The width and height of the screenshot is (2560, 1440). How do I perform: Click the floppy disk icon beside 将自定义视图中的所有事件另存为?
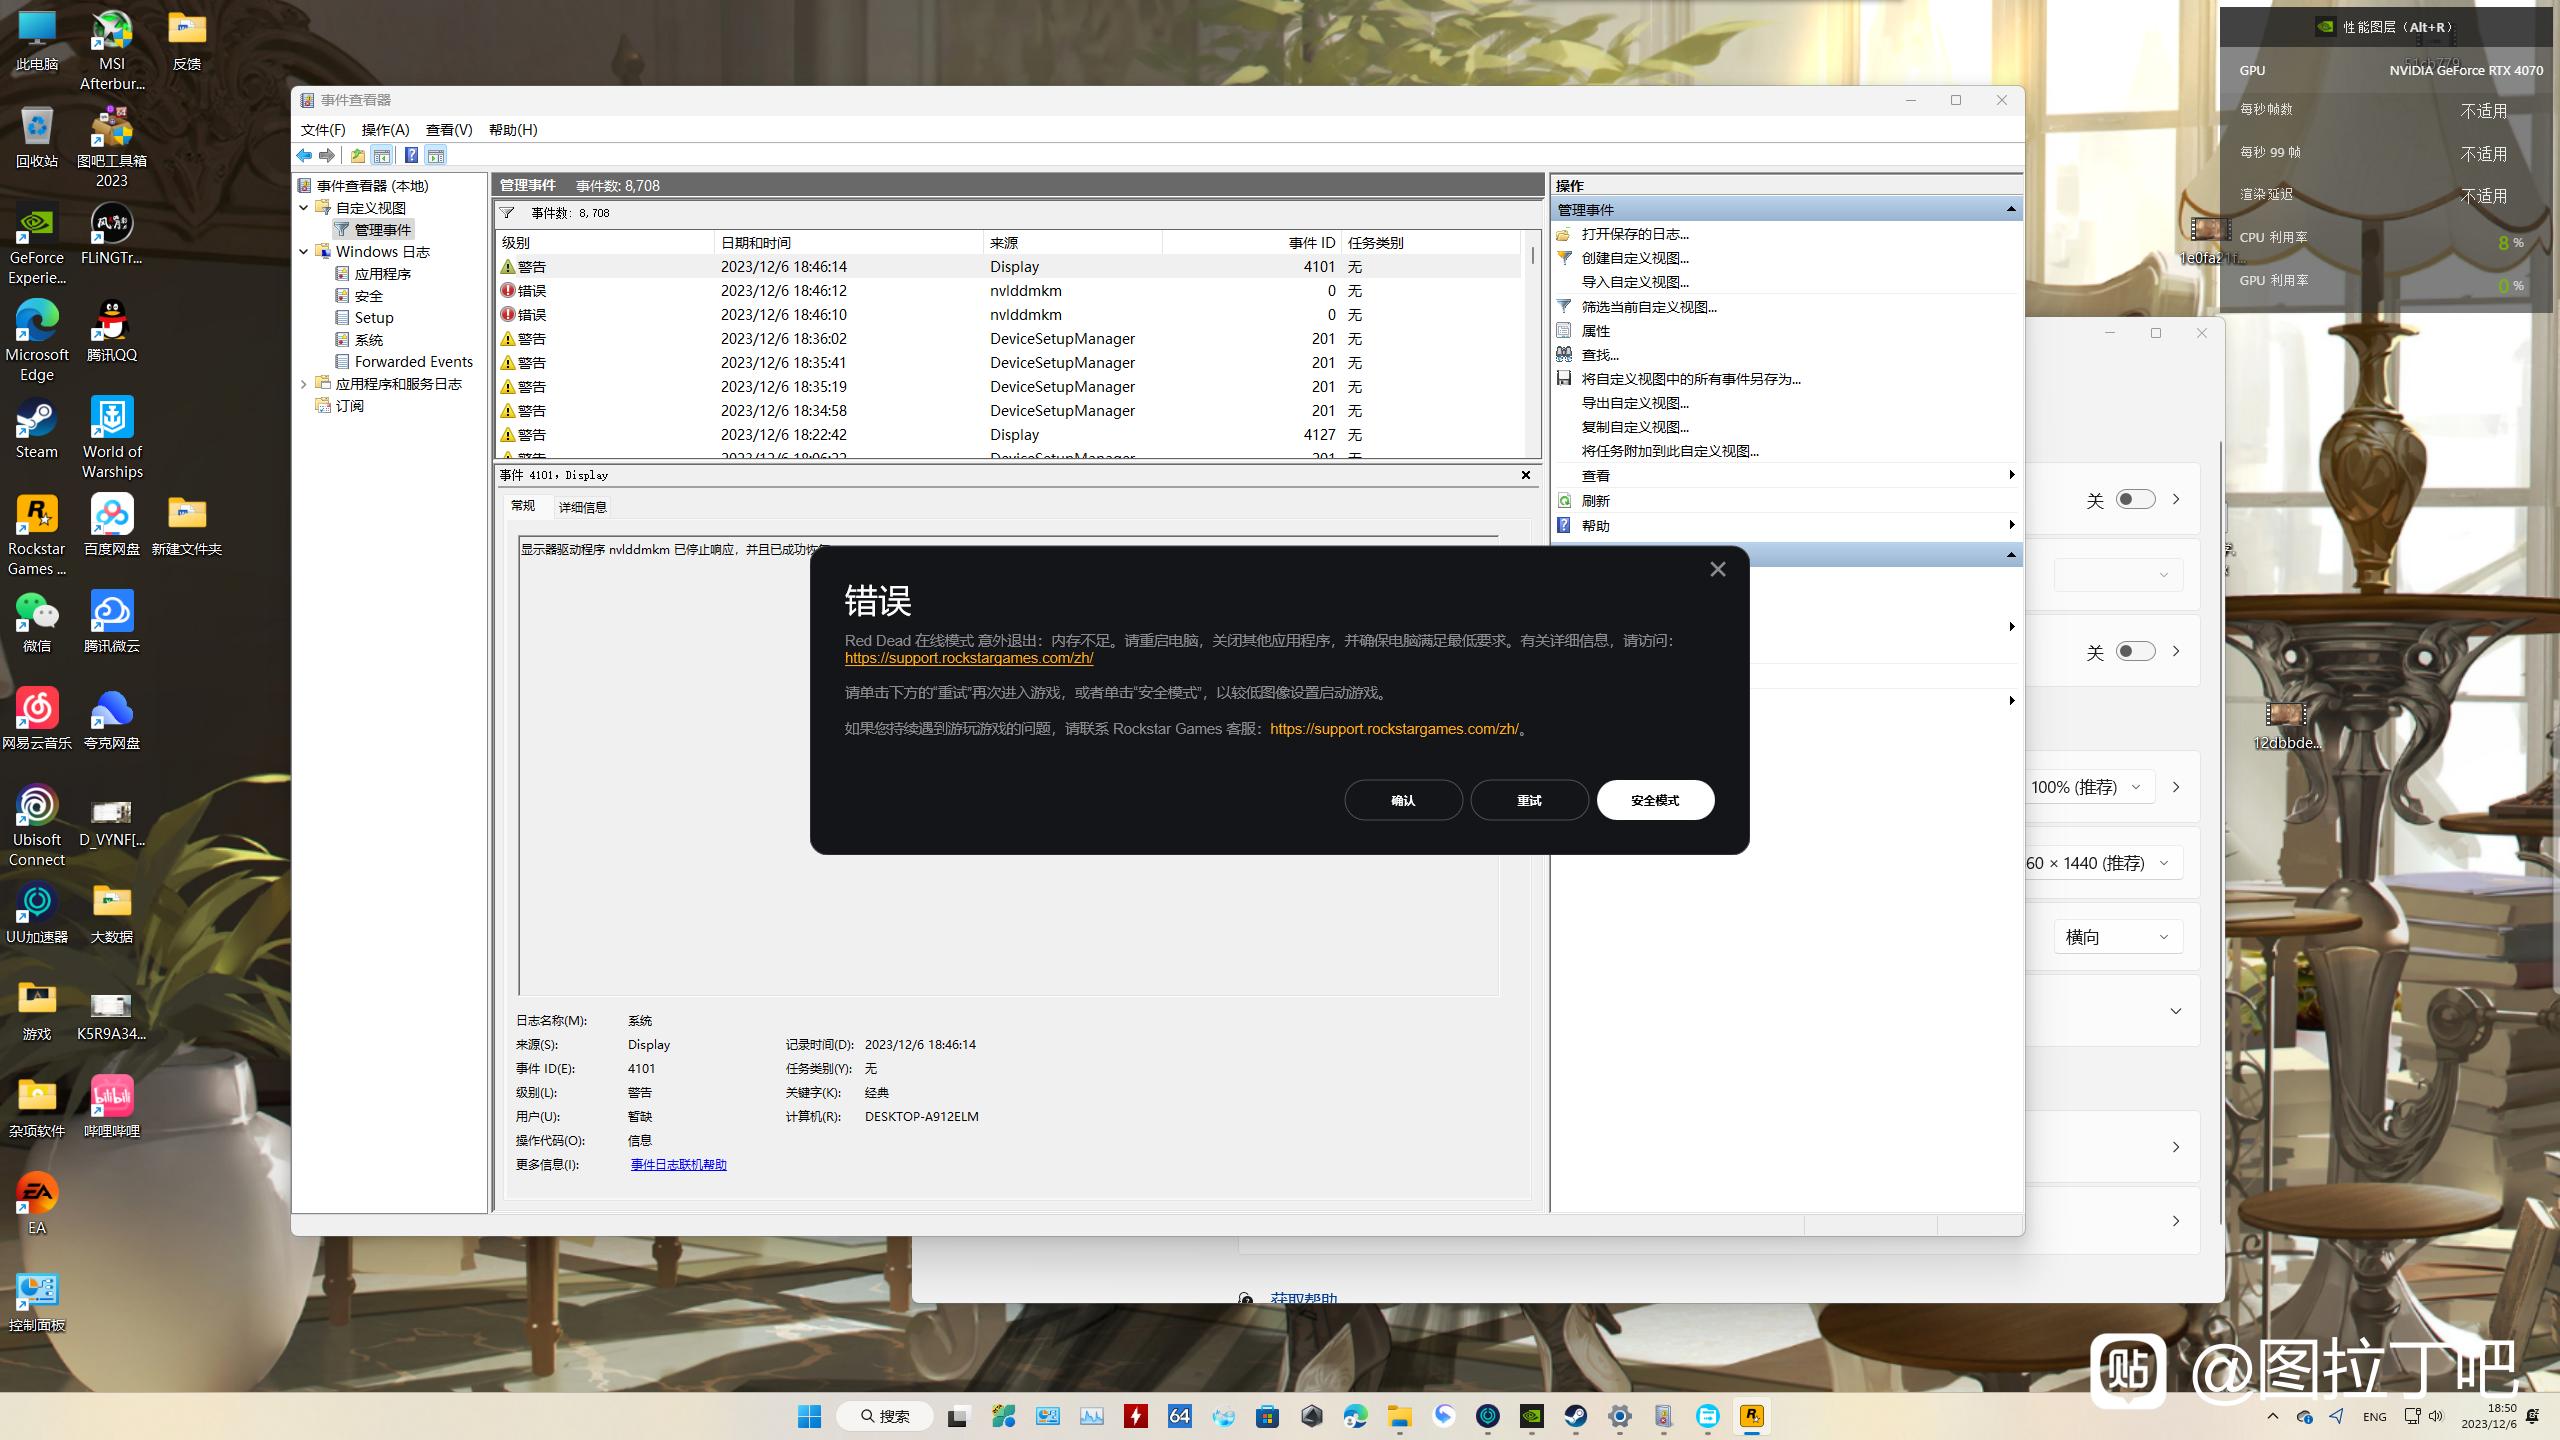pos(1564,379)
